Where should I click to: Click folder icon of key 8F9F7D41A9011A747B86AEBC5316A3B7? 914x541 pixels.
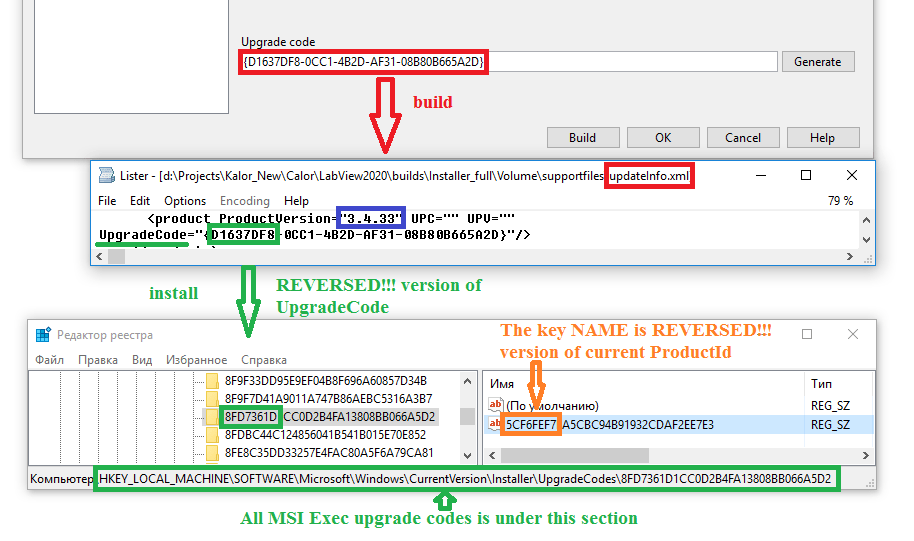[212, 399]
